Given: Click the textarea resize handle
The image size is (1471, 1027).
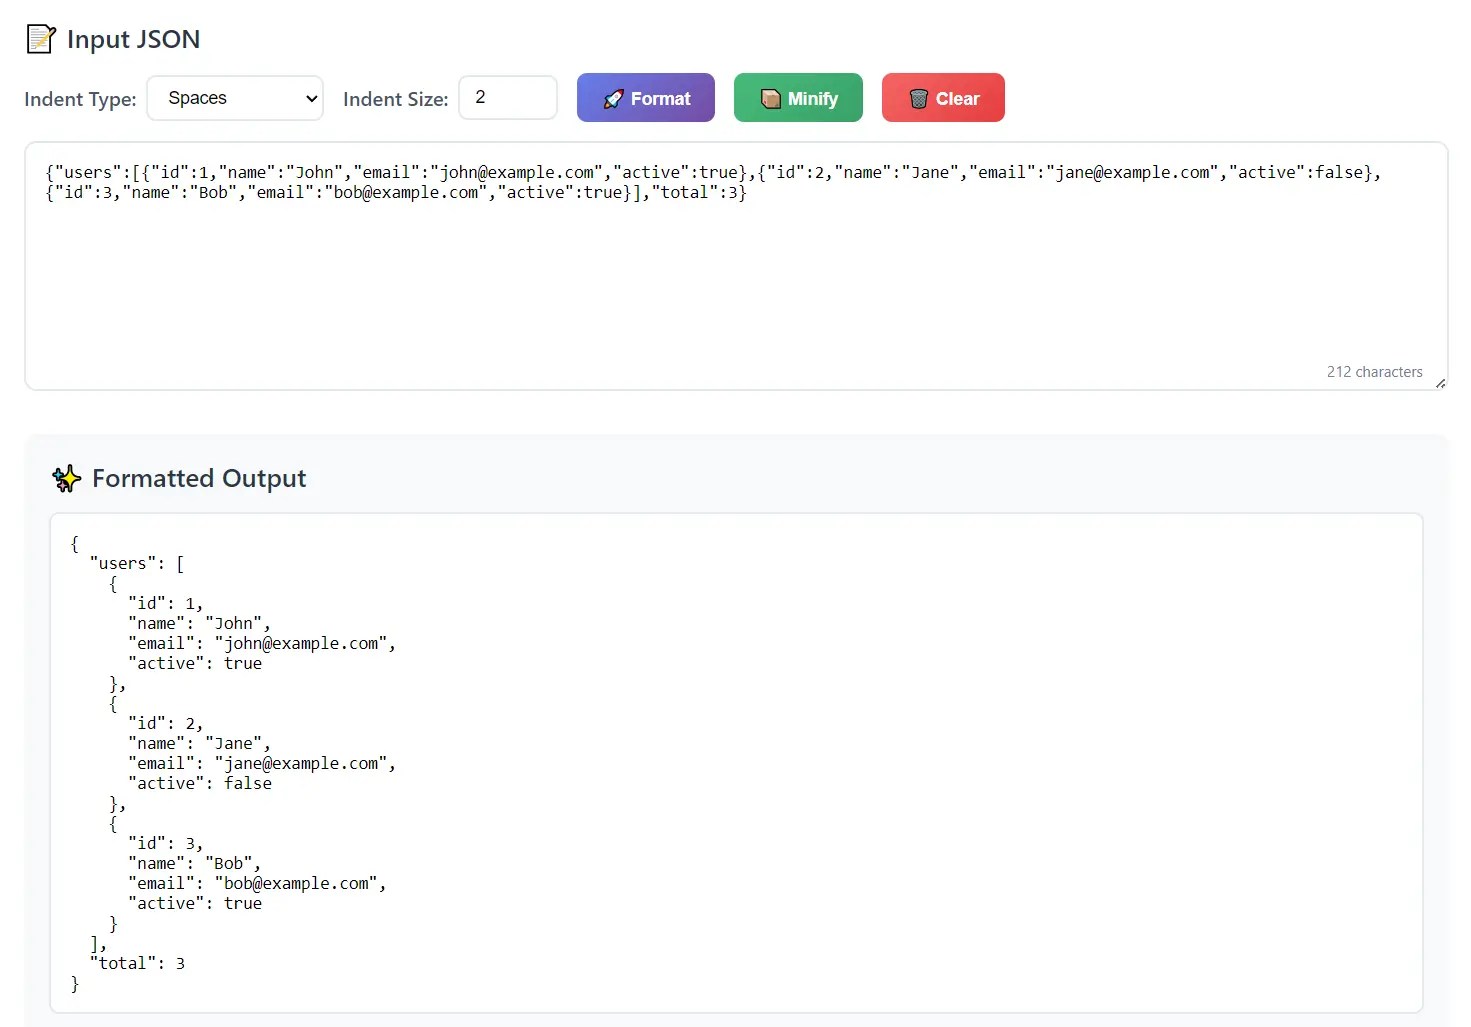Looking at the screenshot, I should click(x=1442, y=382).
